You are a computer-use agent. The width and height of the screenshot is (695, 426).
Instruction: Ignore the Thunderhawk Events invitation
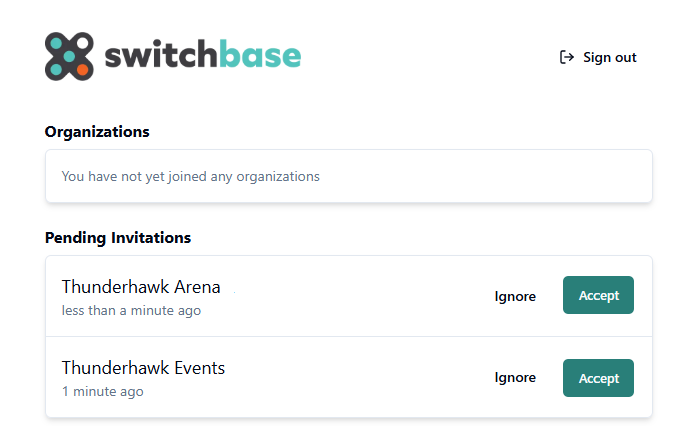click(x=515, y=378)
